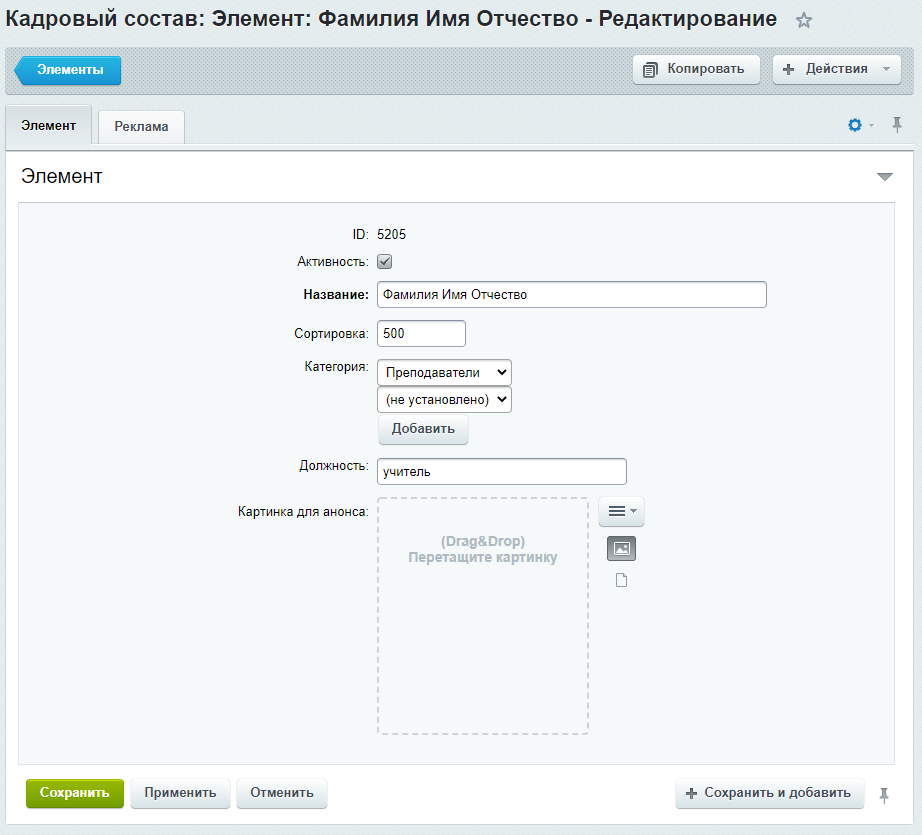Image resolution: width=922 pixels, height=835 pixels.
Task: Open the (не установлено) category dropdown
Action: 445,399
